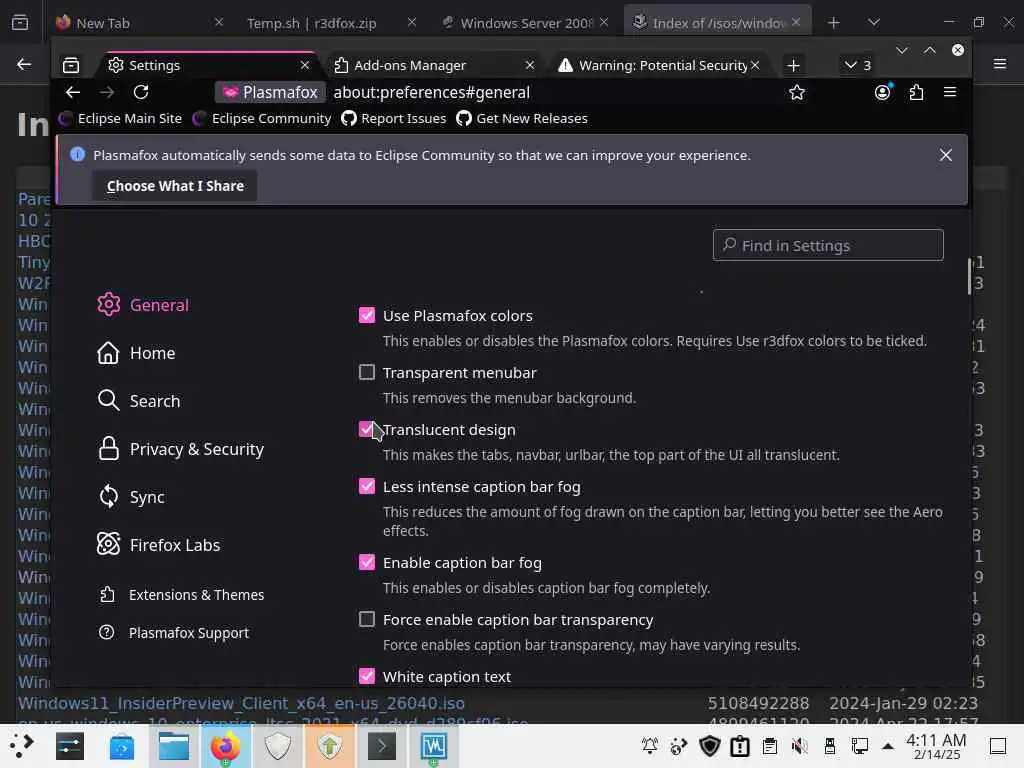Open notifications bell in system tray

pyautogui.click(x=650, y=746)
